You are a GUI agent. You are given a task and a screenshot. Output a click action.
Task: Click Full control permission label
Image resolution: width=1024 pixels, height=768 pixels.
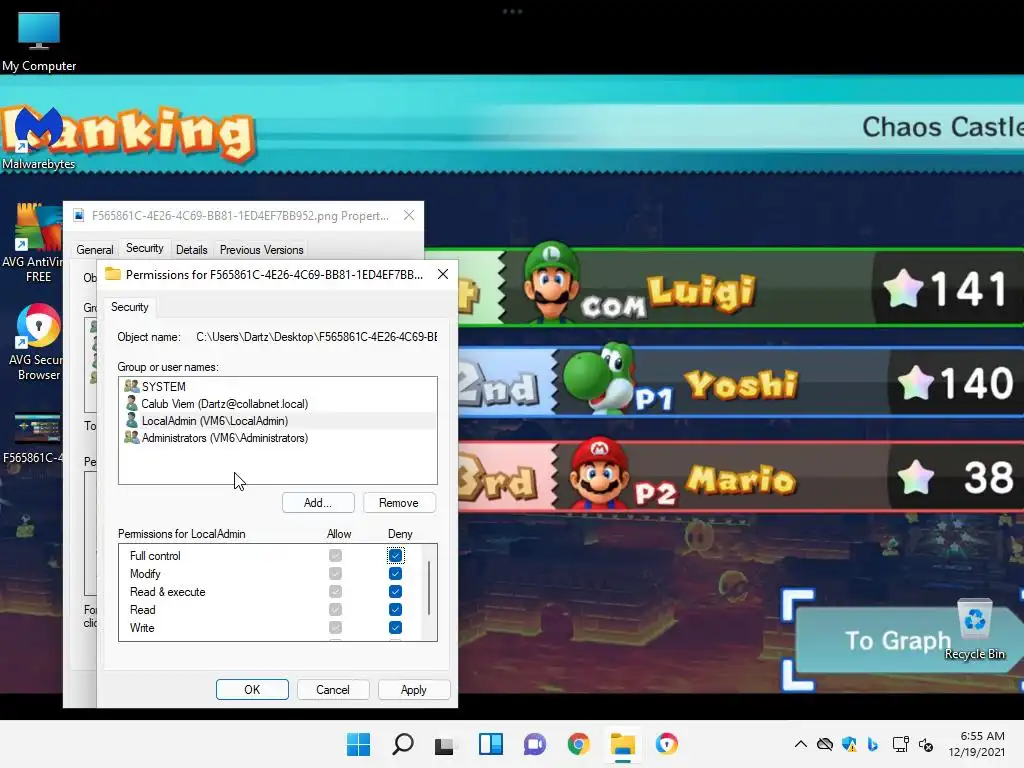pyautogui.click(x=155, y=556)
